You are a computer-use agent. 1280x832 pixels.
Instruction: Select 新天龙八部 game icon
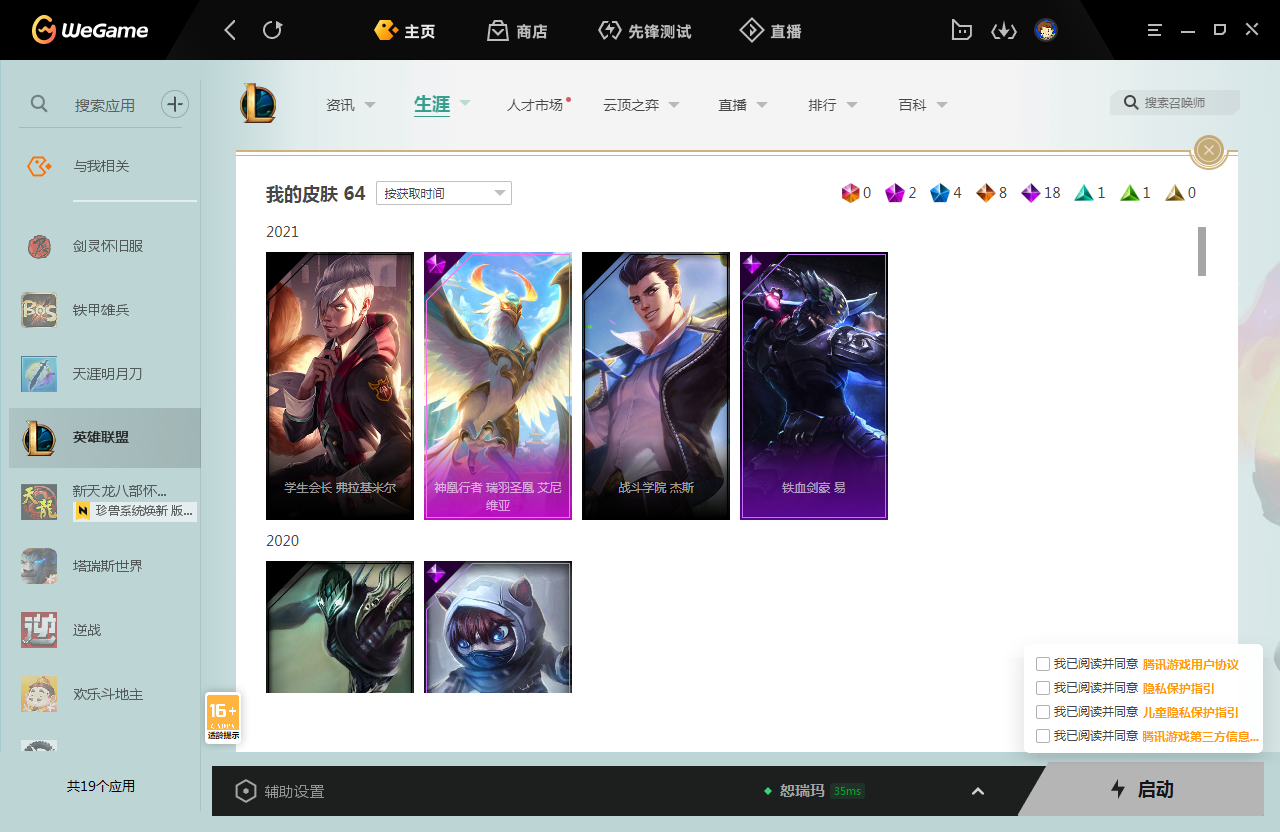(39, 502)
